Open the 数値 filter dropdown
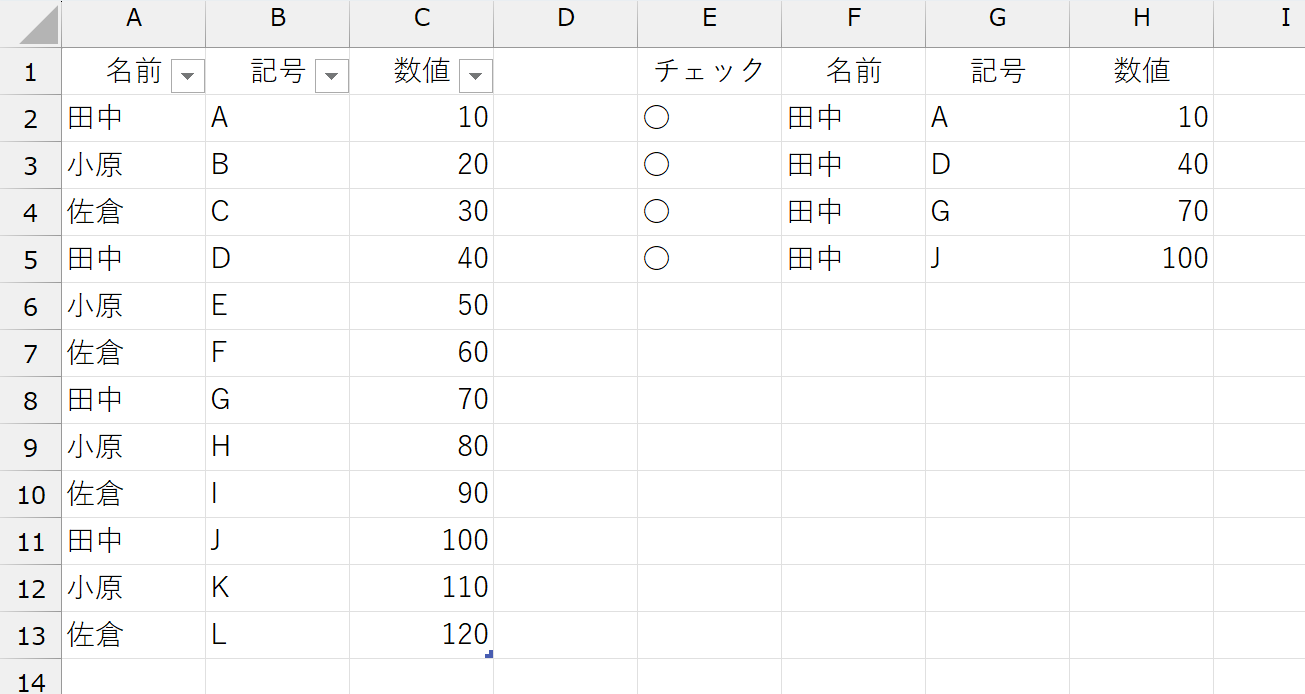Image resolution: width=1305 pixels, height=694 pixels. (476, 75)
